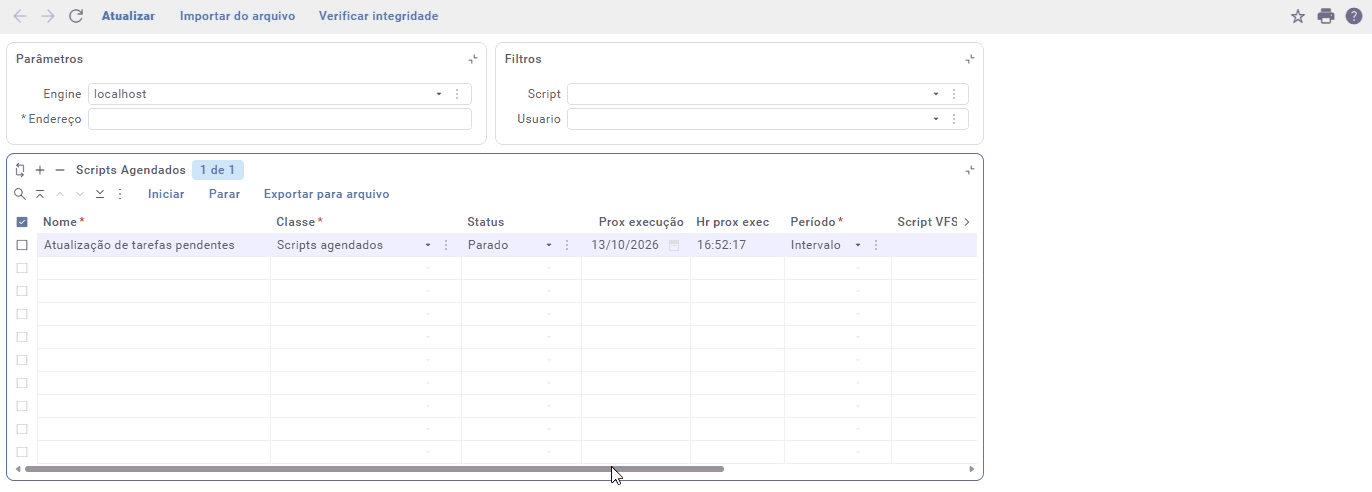Go forward with the right arrow

click(48, 16)
